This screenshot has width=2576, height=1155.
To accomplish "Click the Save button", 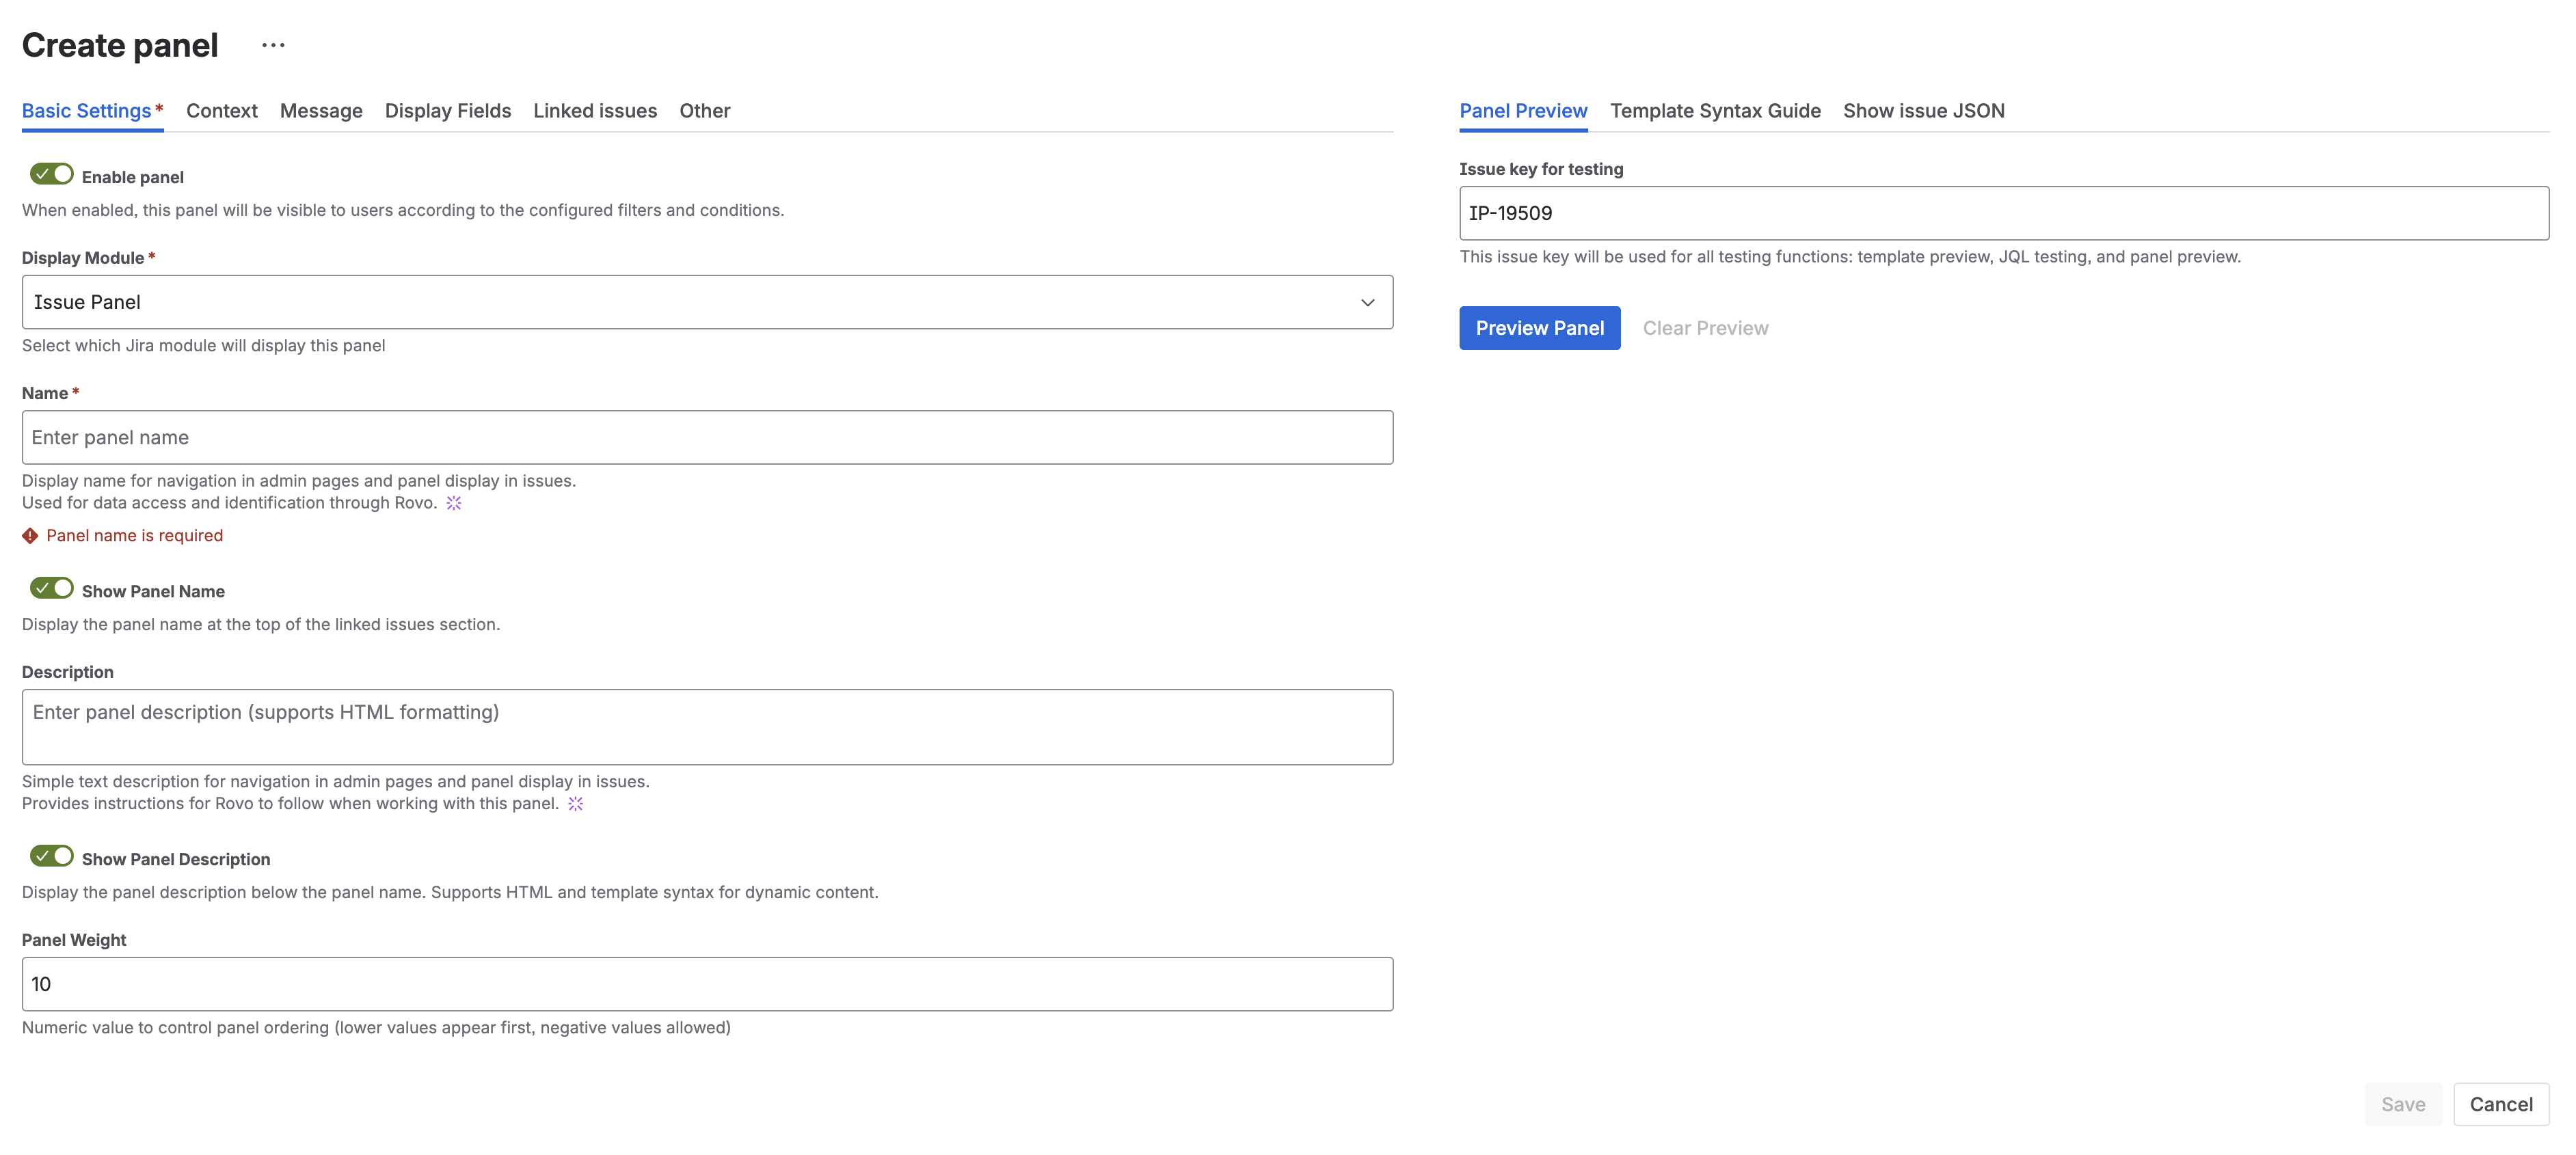I will [2404, 1104].
